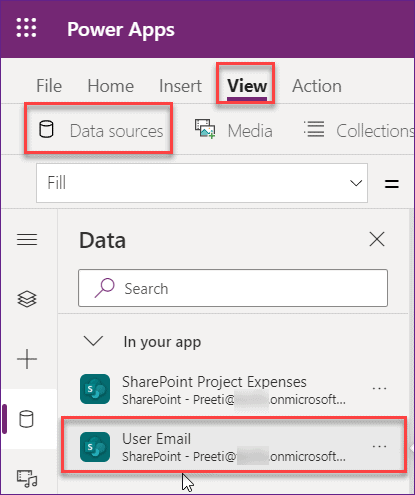
Task: Toggle the hamburger menu in left sidebar
Action: tap(27, 239)
